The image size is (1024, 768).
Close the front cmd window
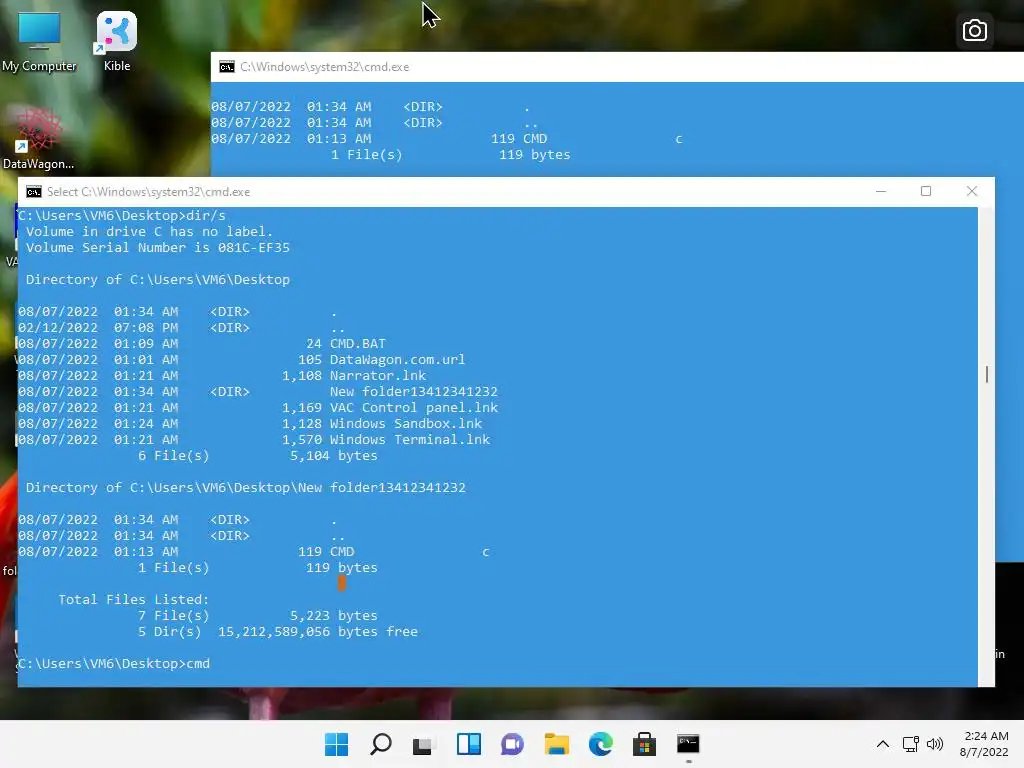(x=972, y=191)
